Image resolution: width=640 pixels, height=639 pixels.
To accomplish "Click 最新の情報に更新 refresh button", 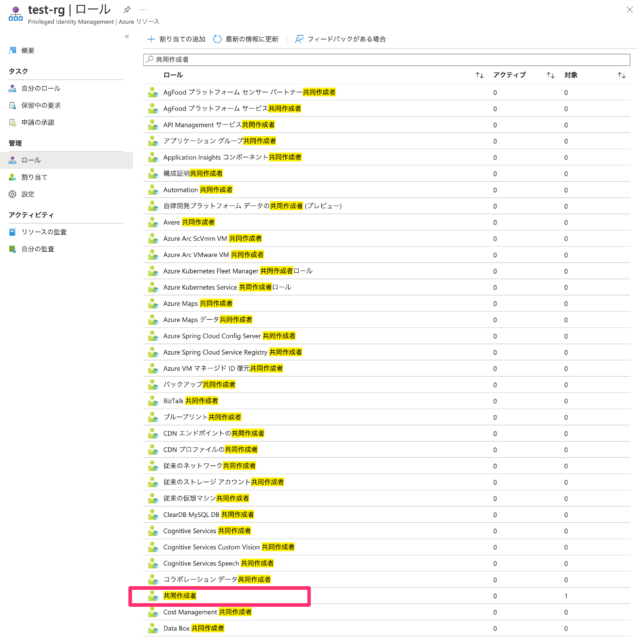I will (x=246, y=39).
